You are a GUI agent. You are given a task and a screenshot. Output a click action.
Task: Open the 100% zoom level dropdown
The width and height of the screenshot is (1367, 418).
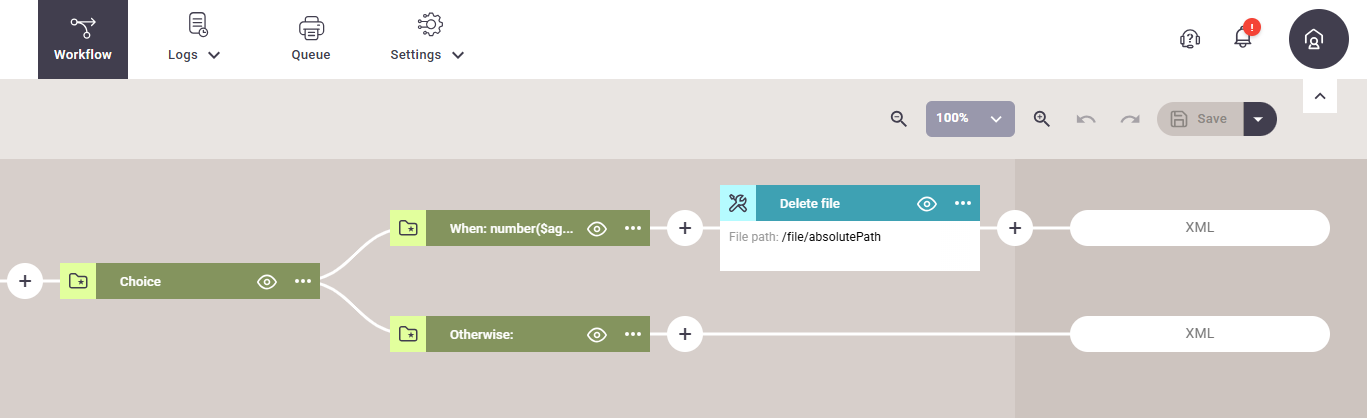click(970, 119)
